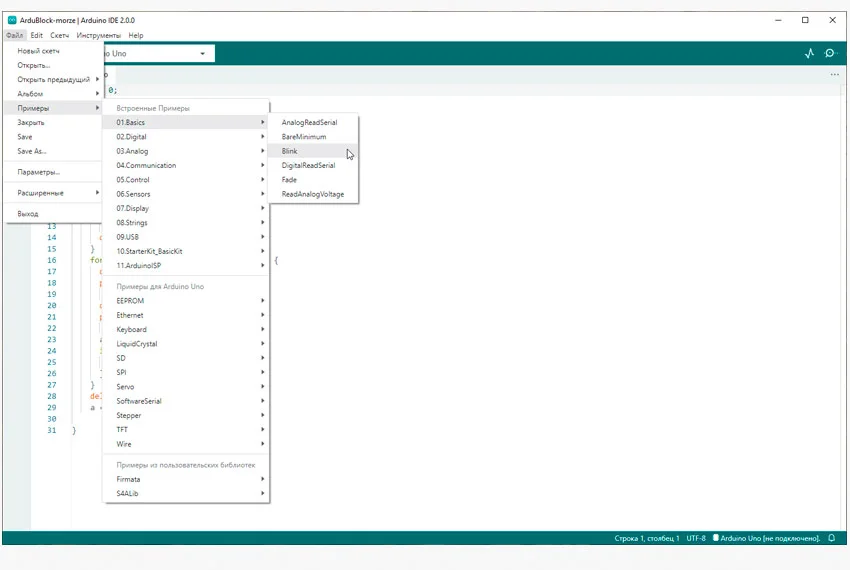Open the Инструменты menu

[x=99, y=35]
